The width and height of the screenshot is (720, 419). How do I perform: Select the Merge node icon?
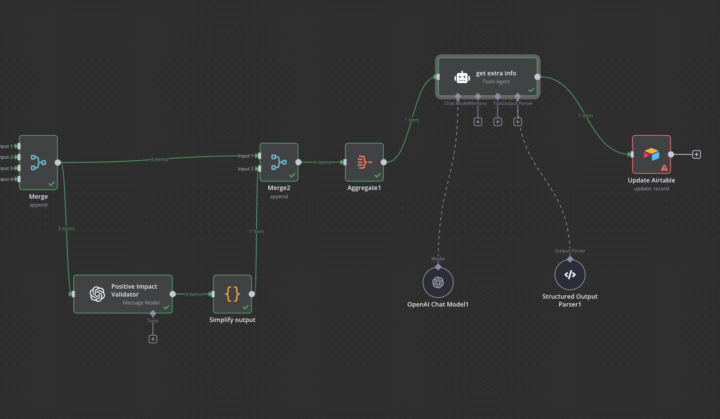click(38, 162)
